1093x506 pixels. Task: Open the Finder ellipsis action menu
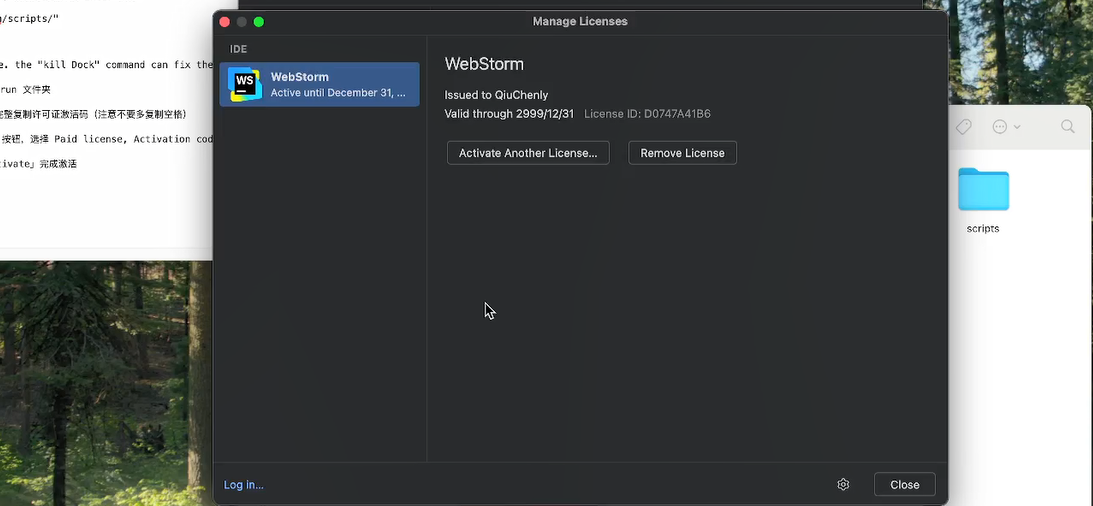[1006, 126]
